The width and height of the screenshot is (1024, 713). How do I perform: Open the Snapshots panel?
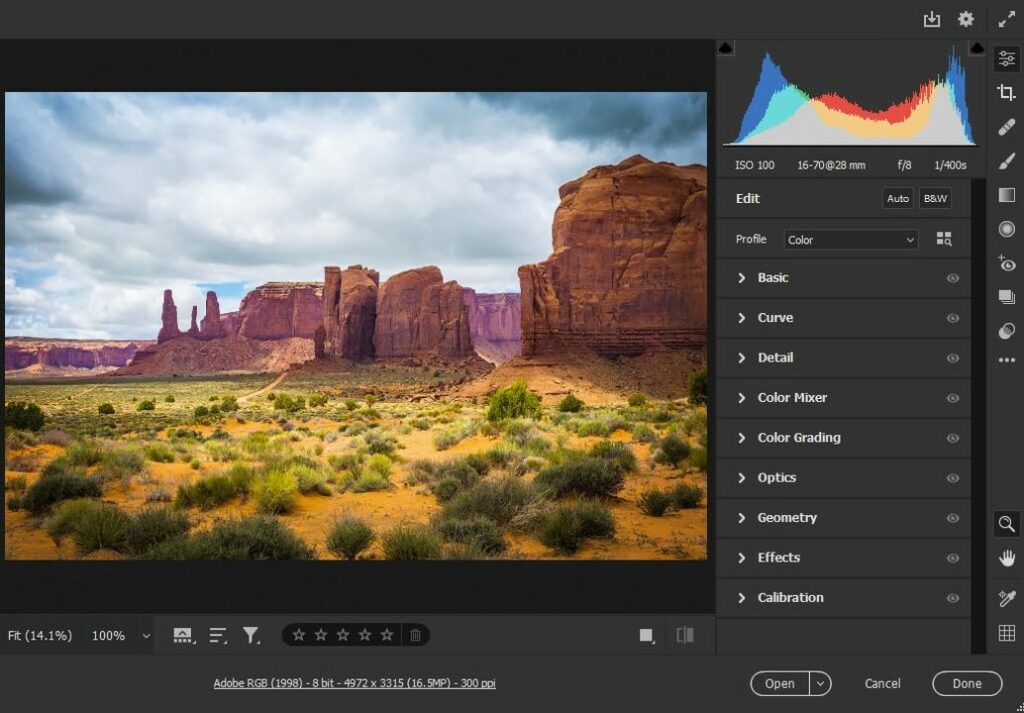1007,297
